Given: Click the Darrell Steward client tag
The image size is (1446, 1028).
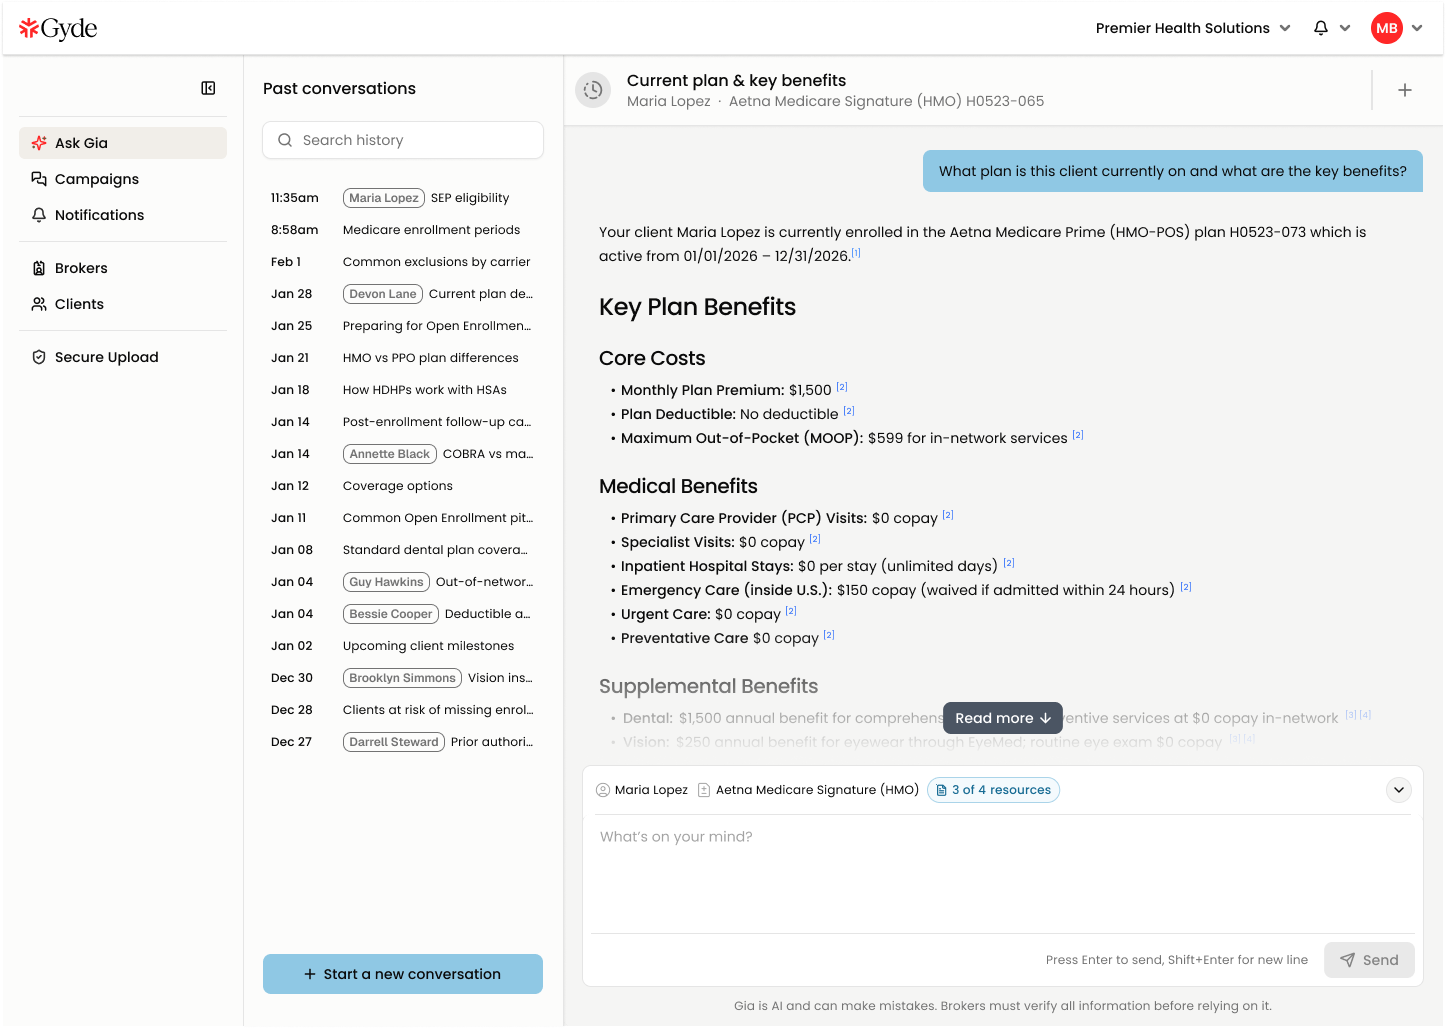Looking at the screenshot, I should (x=394, y=742).
